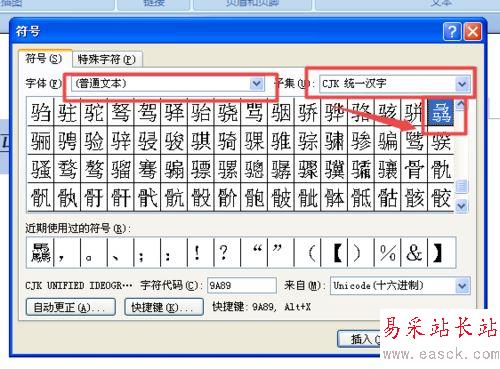
Task: Pick the character 驾 in the grid
Action: (x=147, y=112)
